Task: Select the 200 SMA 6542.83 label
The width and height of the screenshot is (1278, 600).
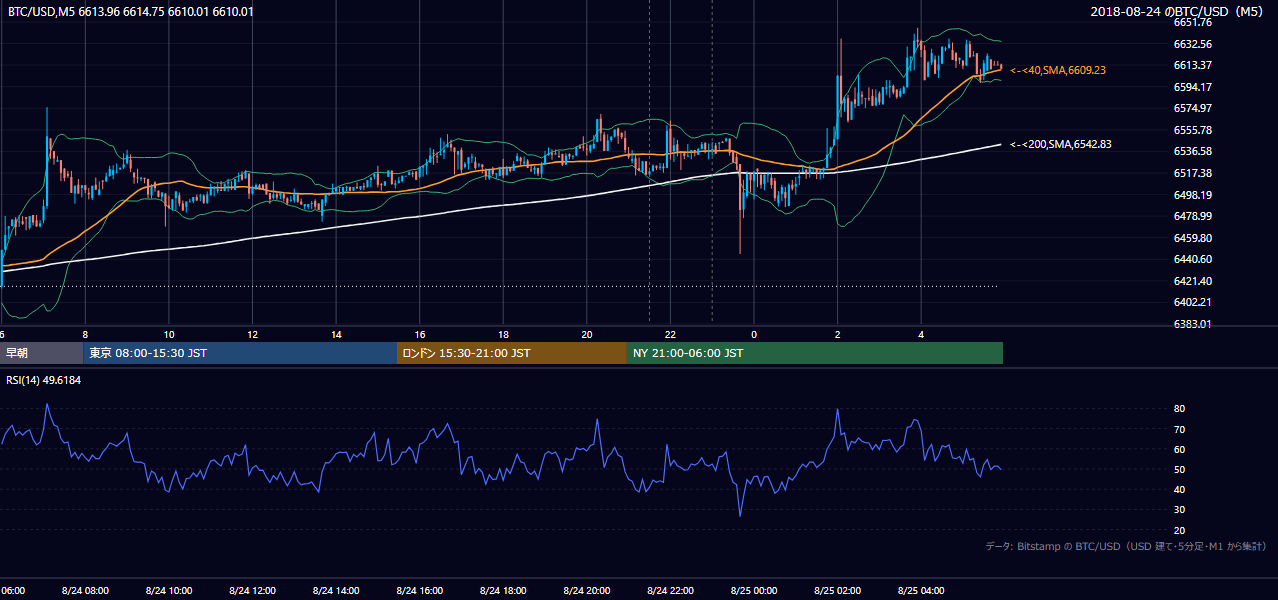Action: pos(1061,144)
